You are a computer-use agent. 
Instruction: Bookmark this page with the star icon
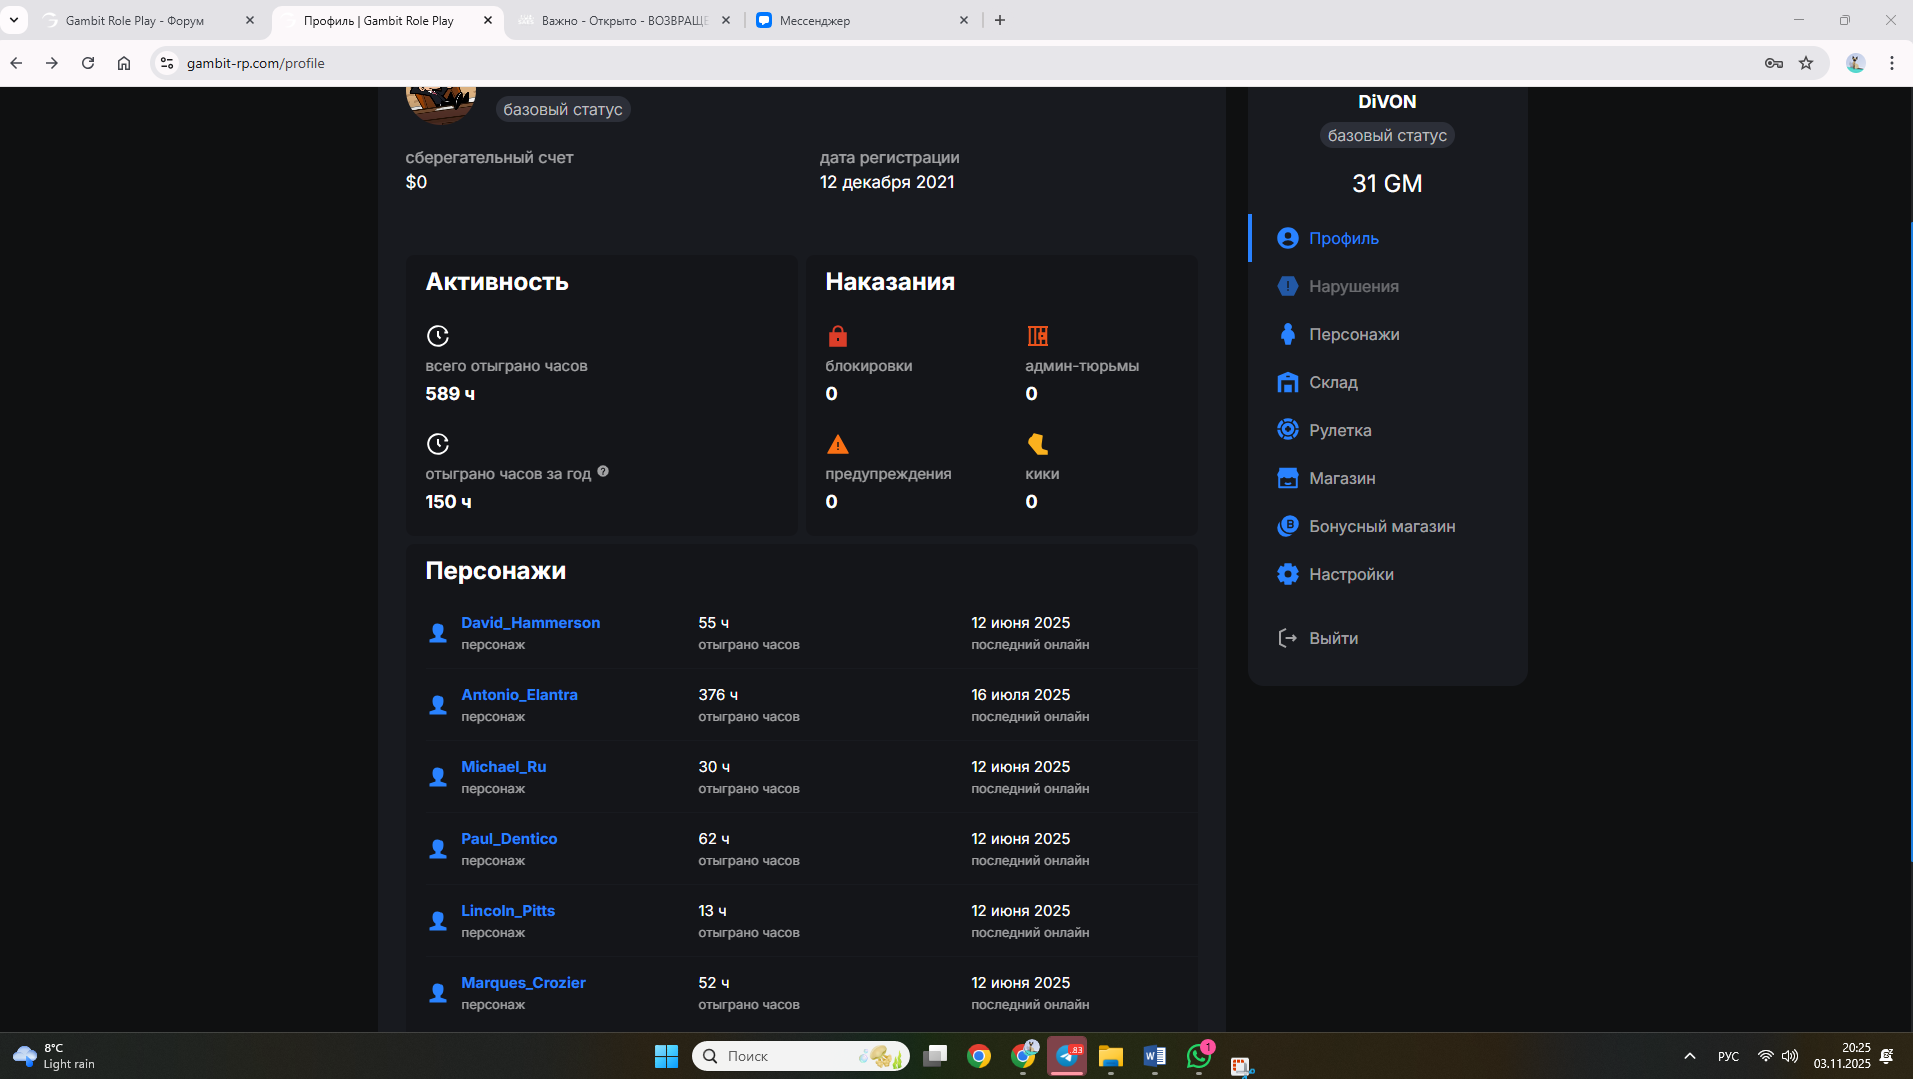(1806, 63)
